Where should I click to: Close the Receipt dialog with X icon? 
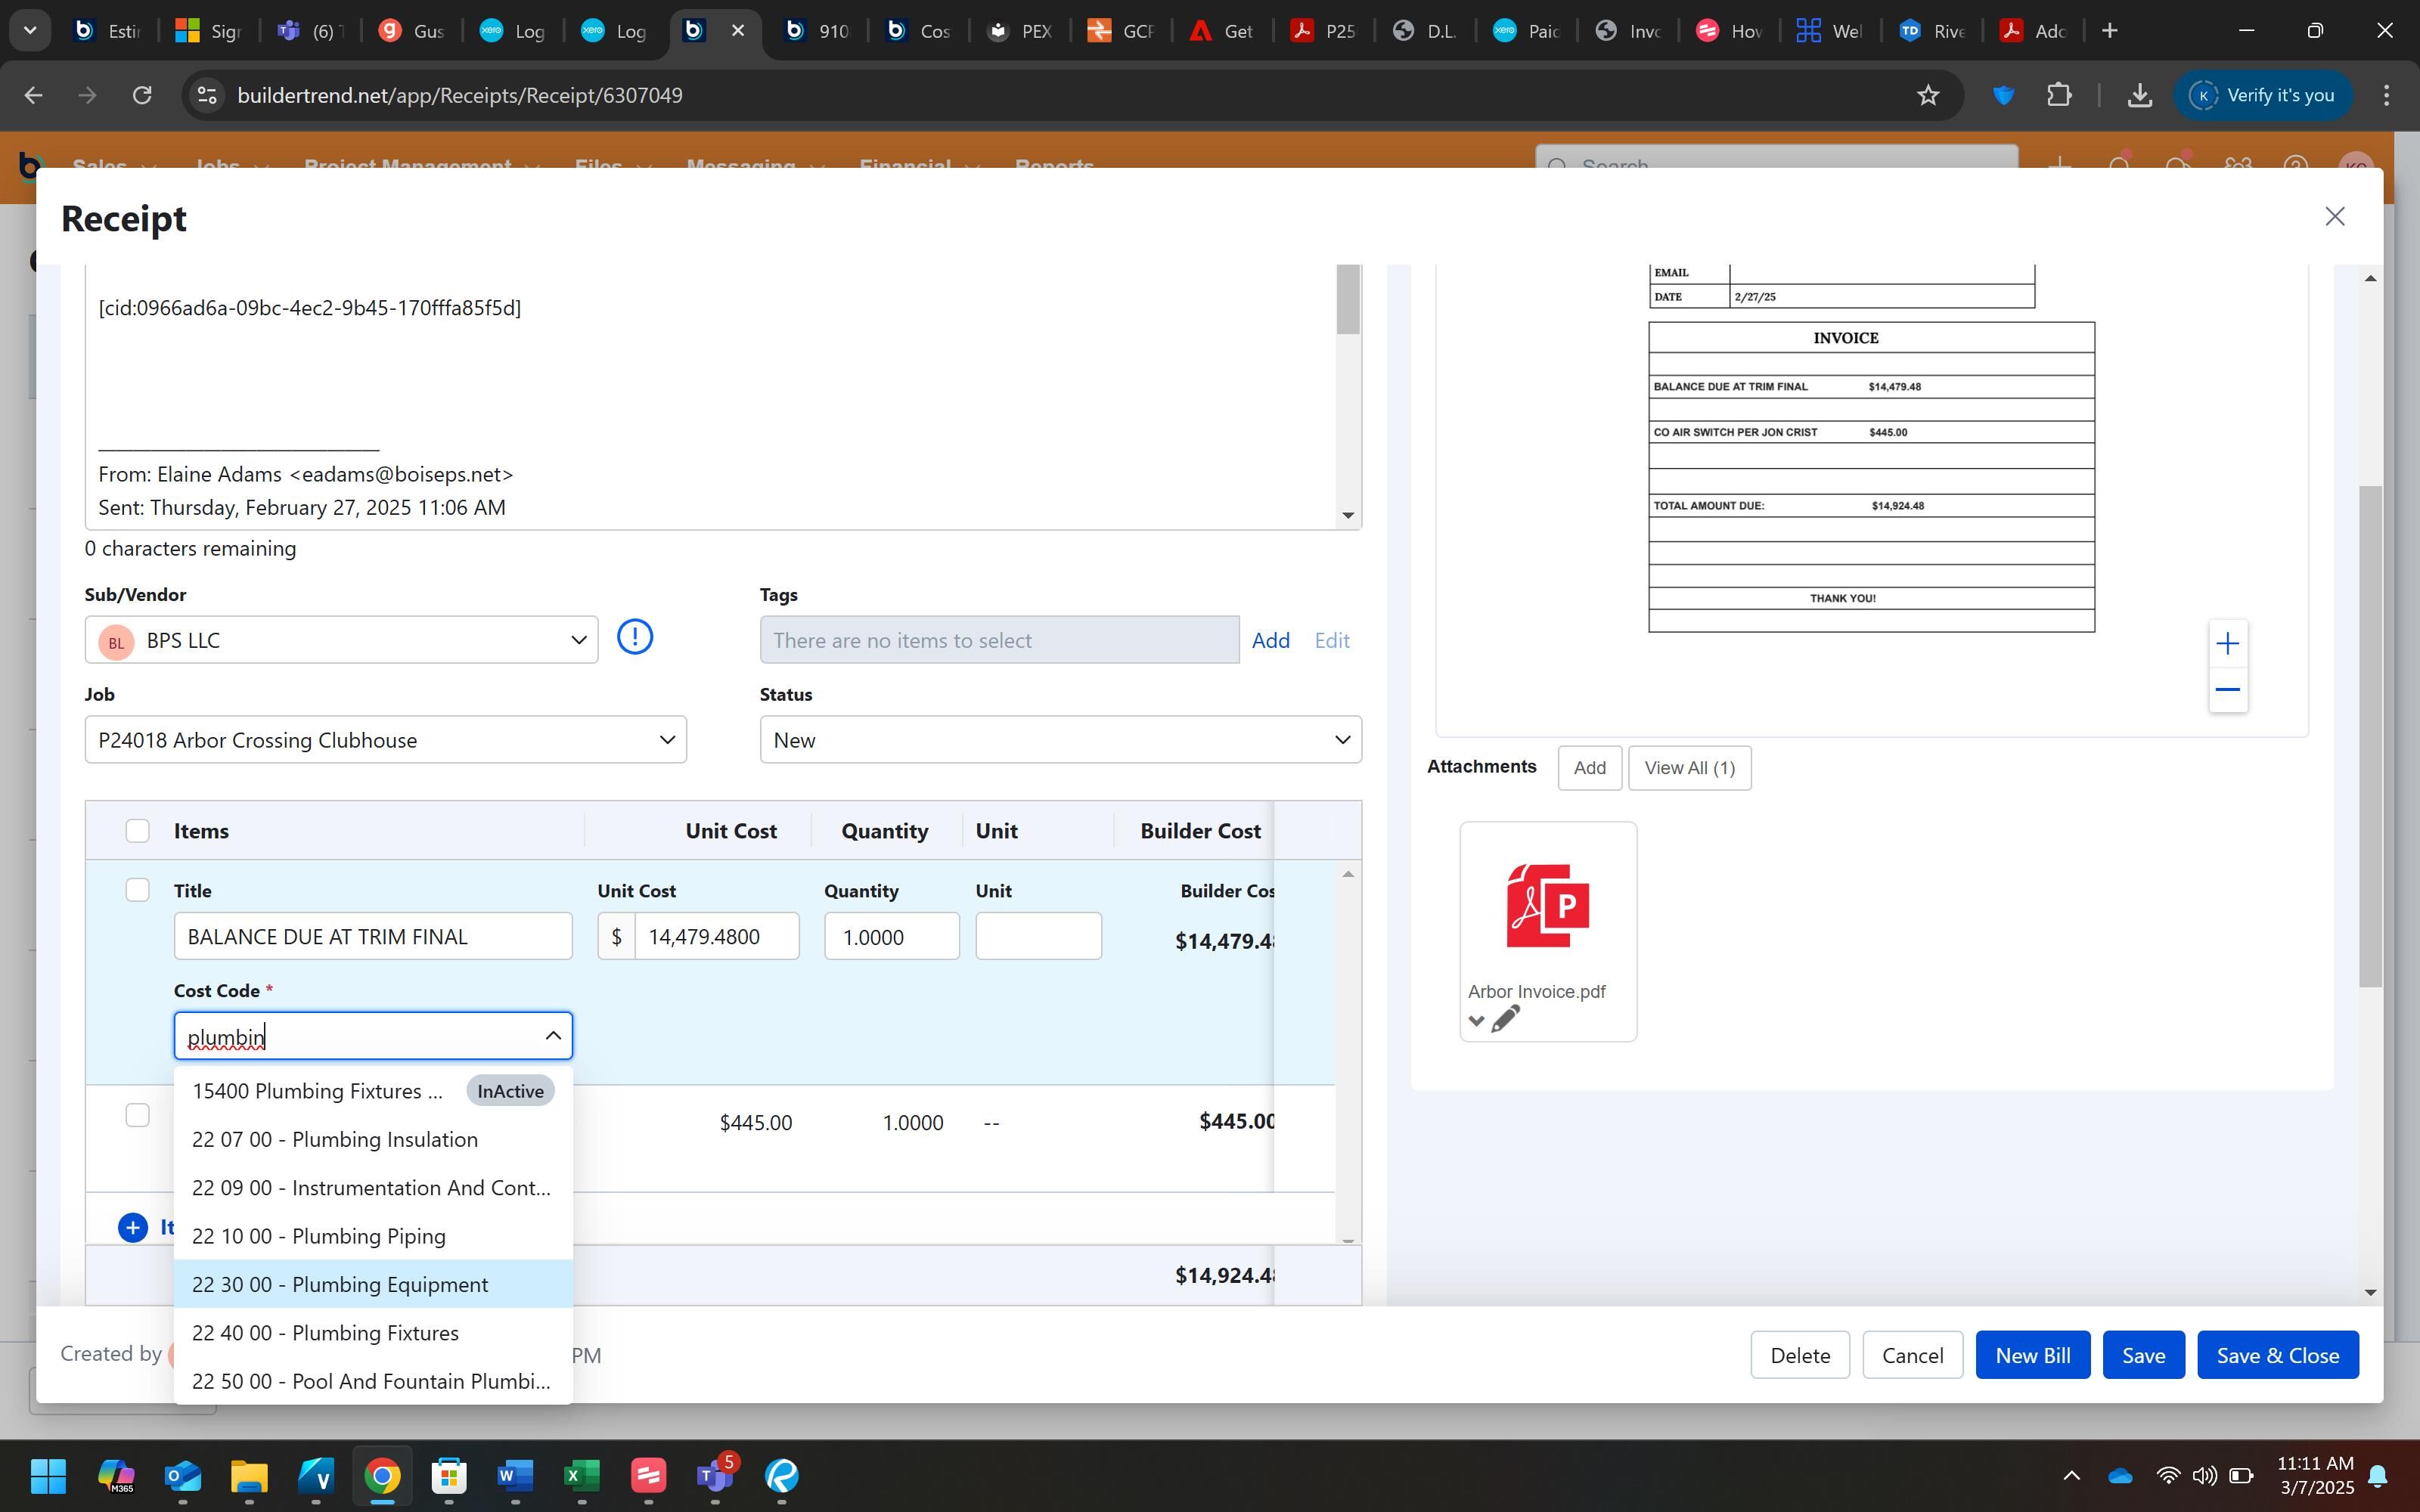click(2334, 217)
